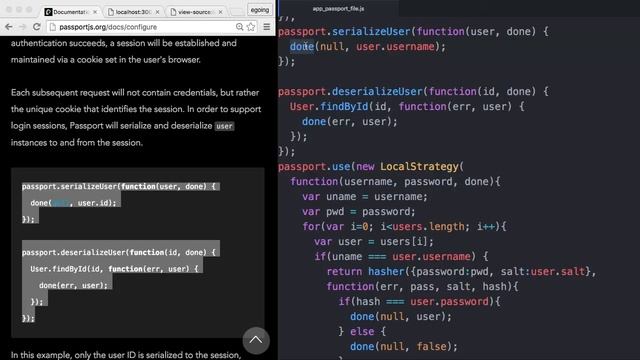Click 'var pwd = password;' line in editor
Image resolution: width=640 pixels, height=360 pixels.
pos(359,211)
